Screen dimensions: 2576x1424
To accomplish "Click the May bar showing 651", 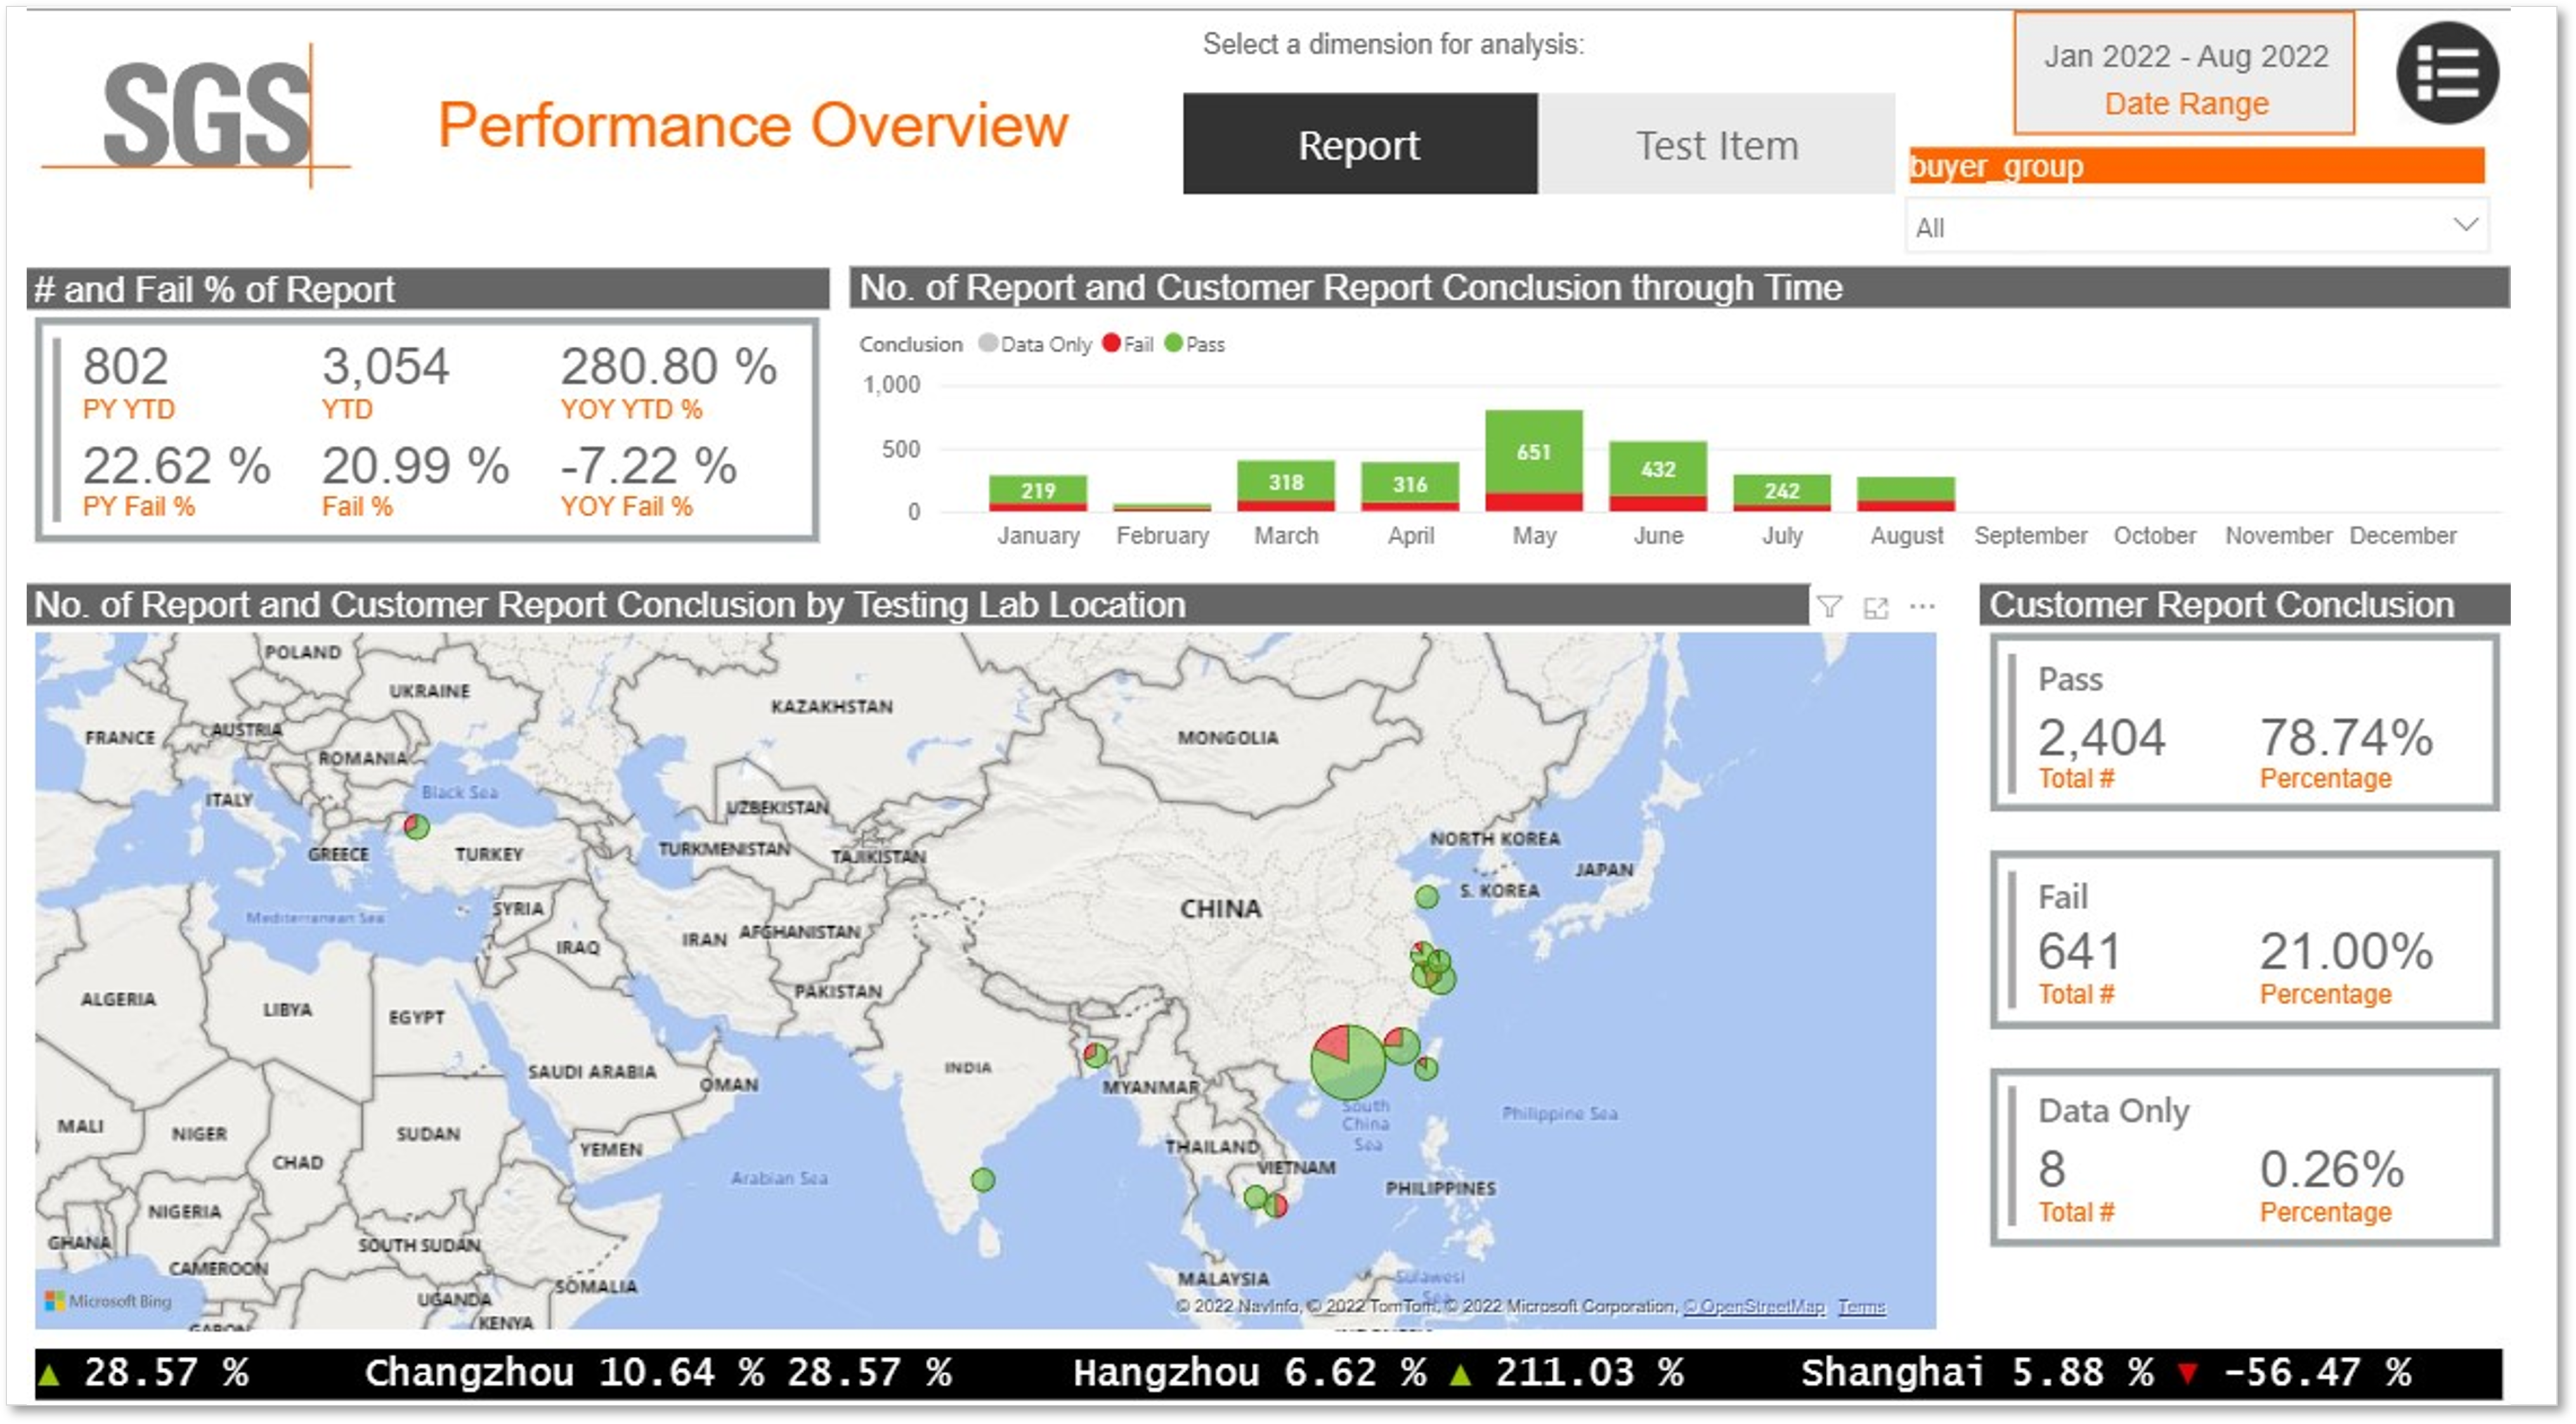I will tap(1533, 452).
